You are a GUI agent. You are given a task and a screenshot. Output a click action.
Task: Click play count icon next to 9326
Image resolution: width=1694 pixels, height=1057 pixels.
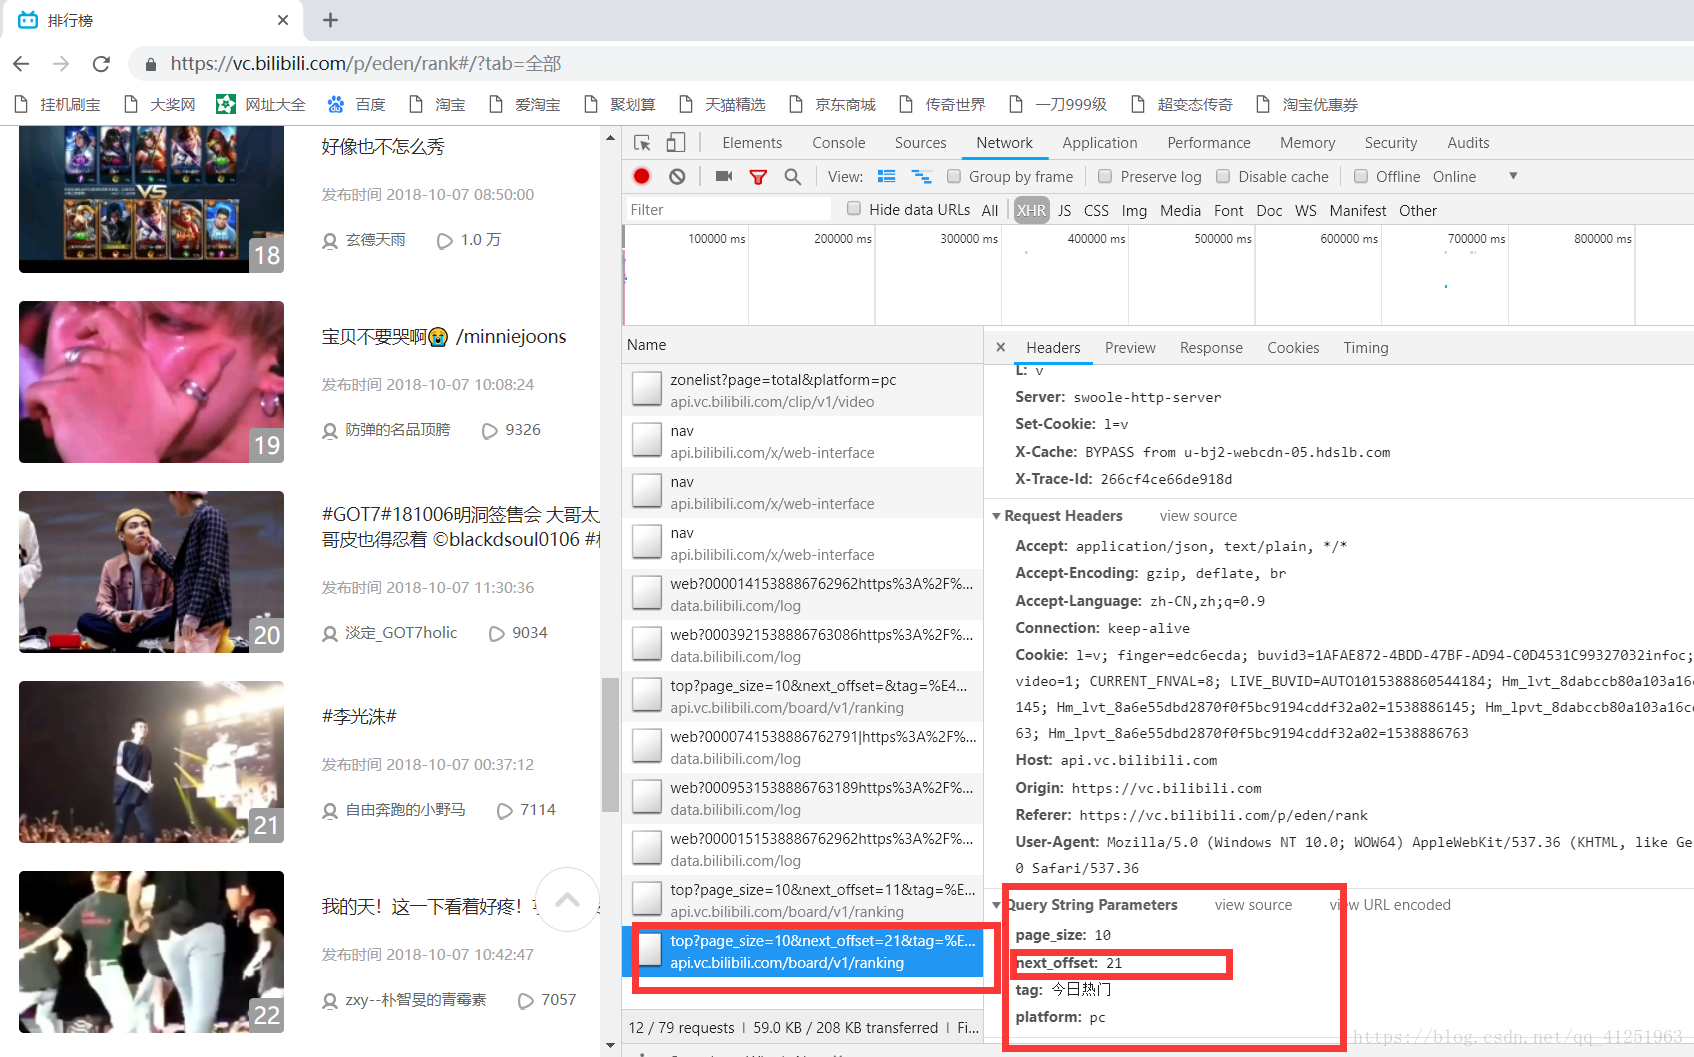(490, 431)
